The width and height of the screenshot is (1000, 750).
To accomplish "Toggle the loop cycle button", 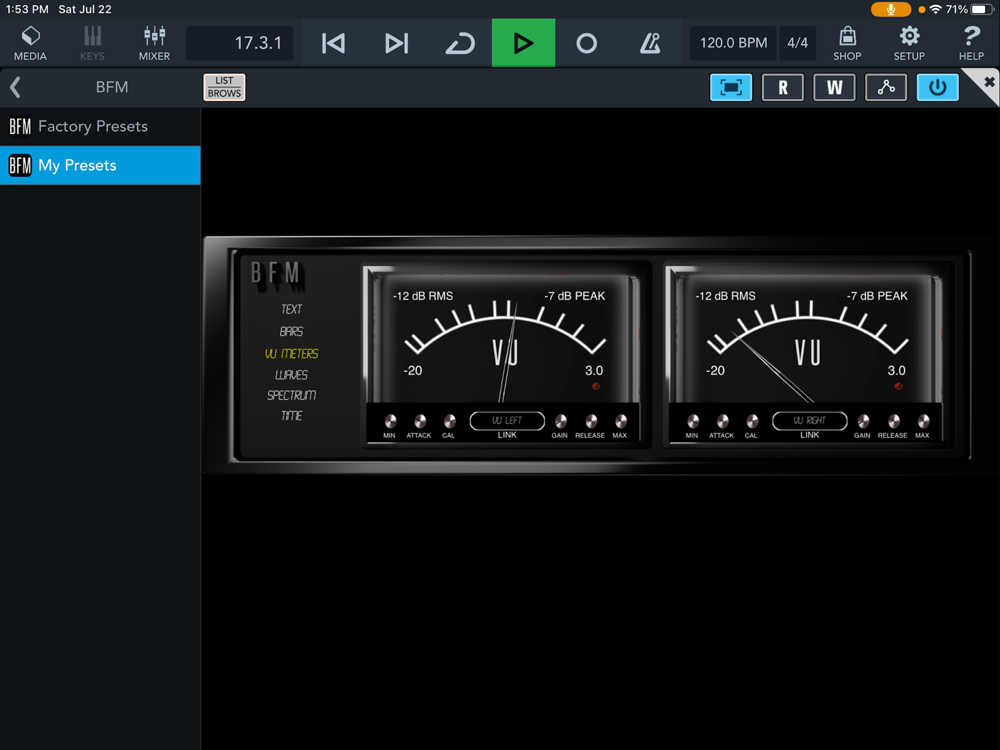I will pos(460,43).
